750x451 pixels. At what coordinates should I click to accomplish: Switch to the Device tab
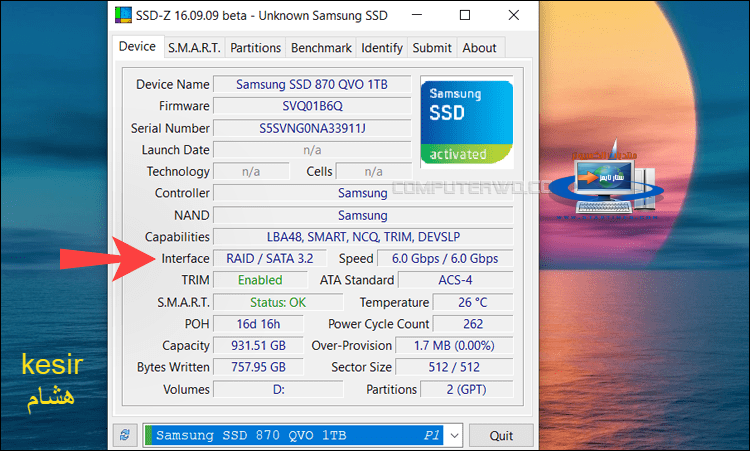tap(138, 46)
